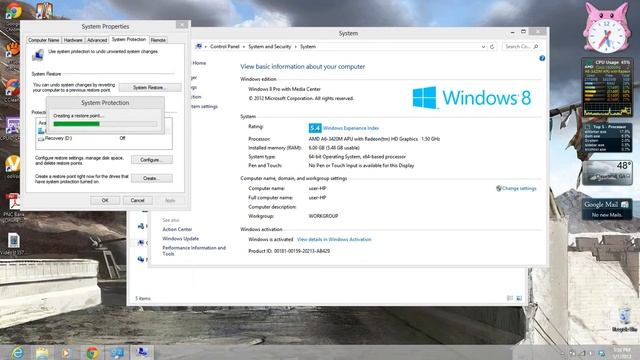Open the CPU Usage gadget
640x360 pixels.
pyautogui.click(x=607, y=87)
